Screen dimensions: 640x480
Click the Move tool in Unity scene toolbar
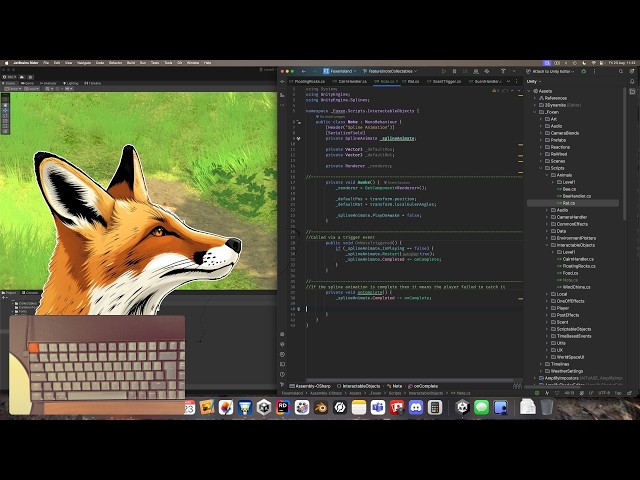[5, 110]
